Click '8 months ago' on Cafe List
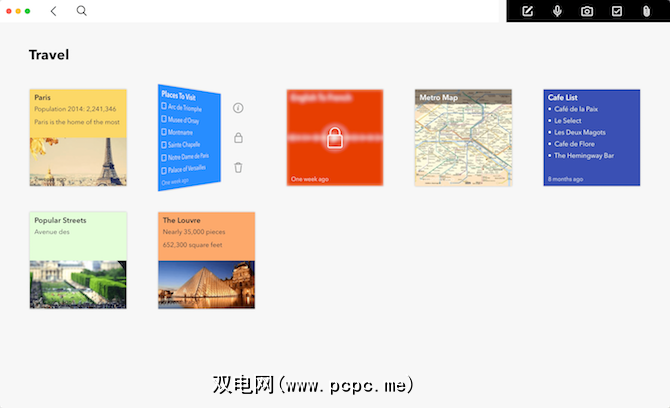 coord(565,179)
